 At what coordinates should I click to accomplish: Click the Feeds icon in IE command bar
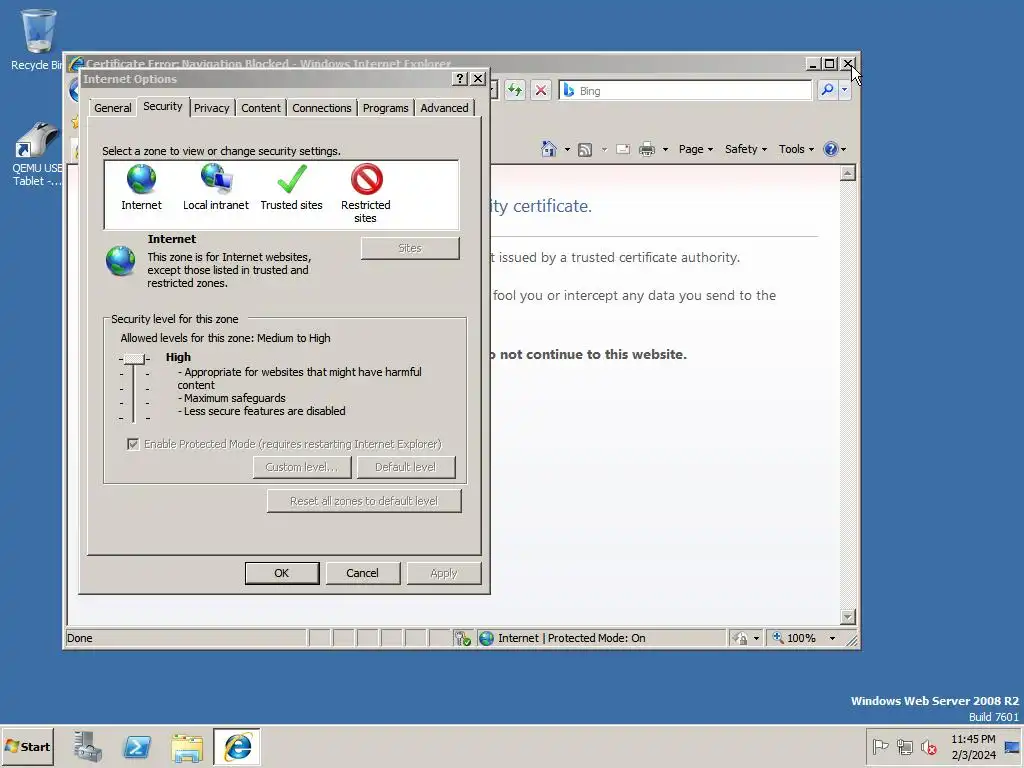(585, 150)
